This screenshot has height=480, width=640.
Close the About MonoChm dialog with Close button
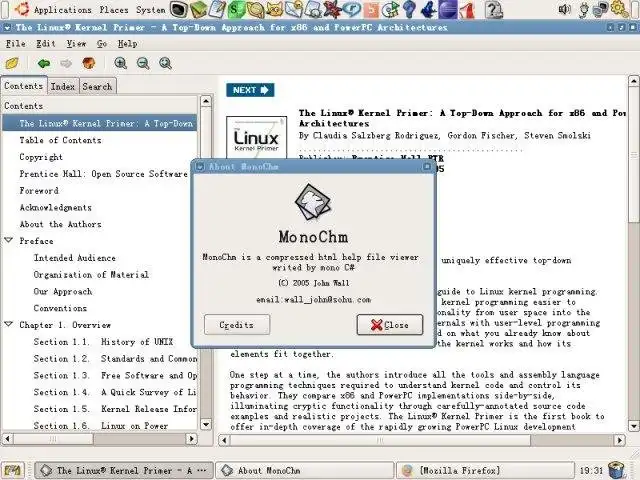tap(390, 325)
